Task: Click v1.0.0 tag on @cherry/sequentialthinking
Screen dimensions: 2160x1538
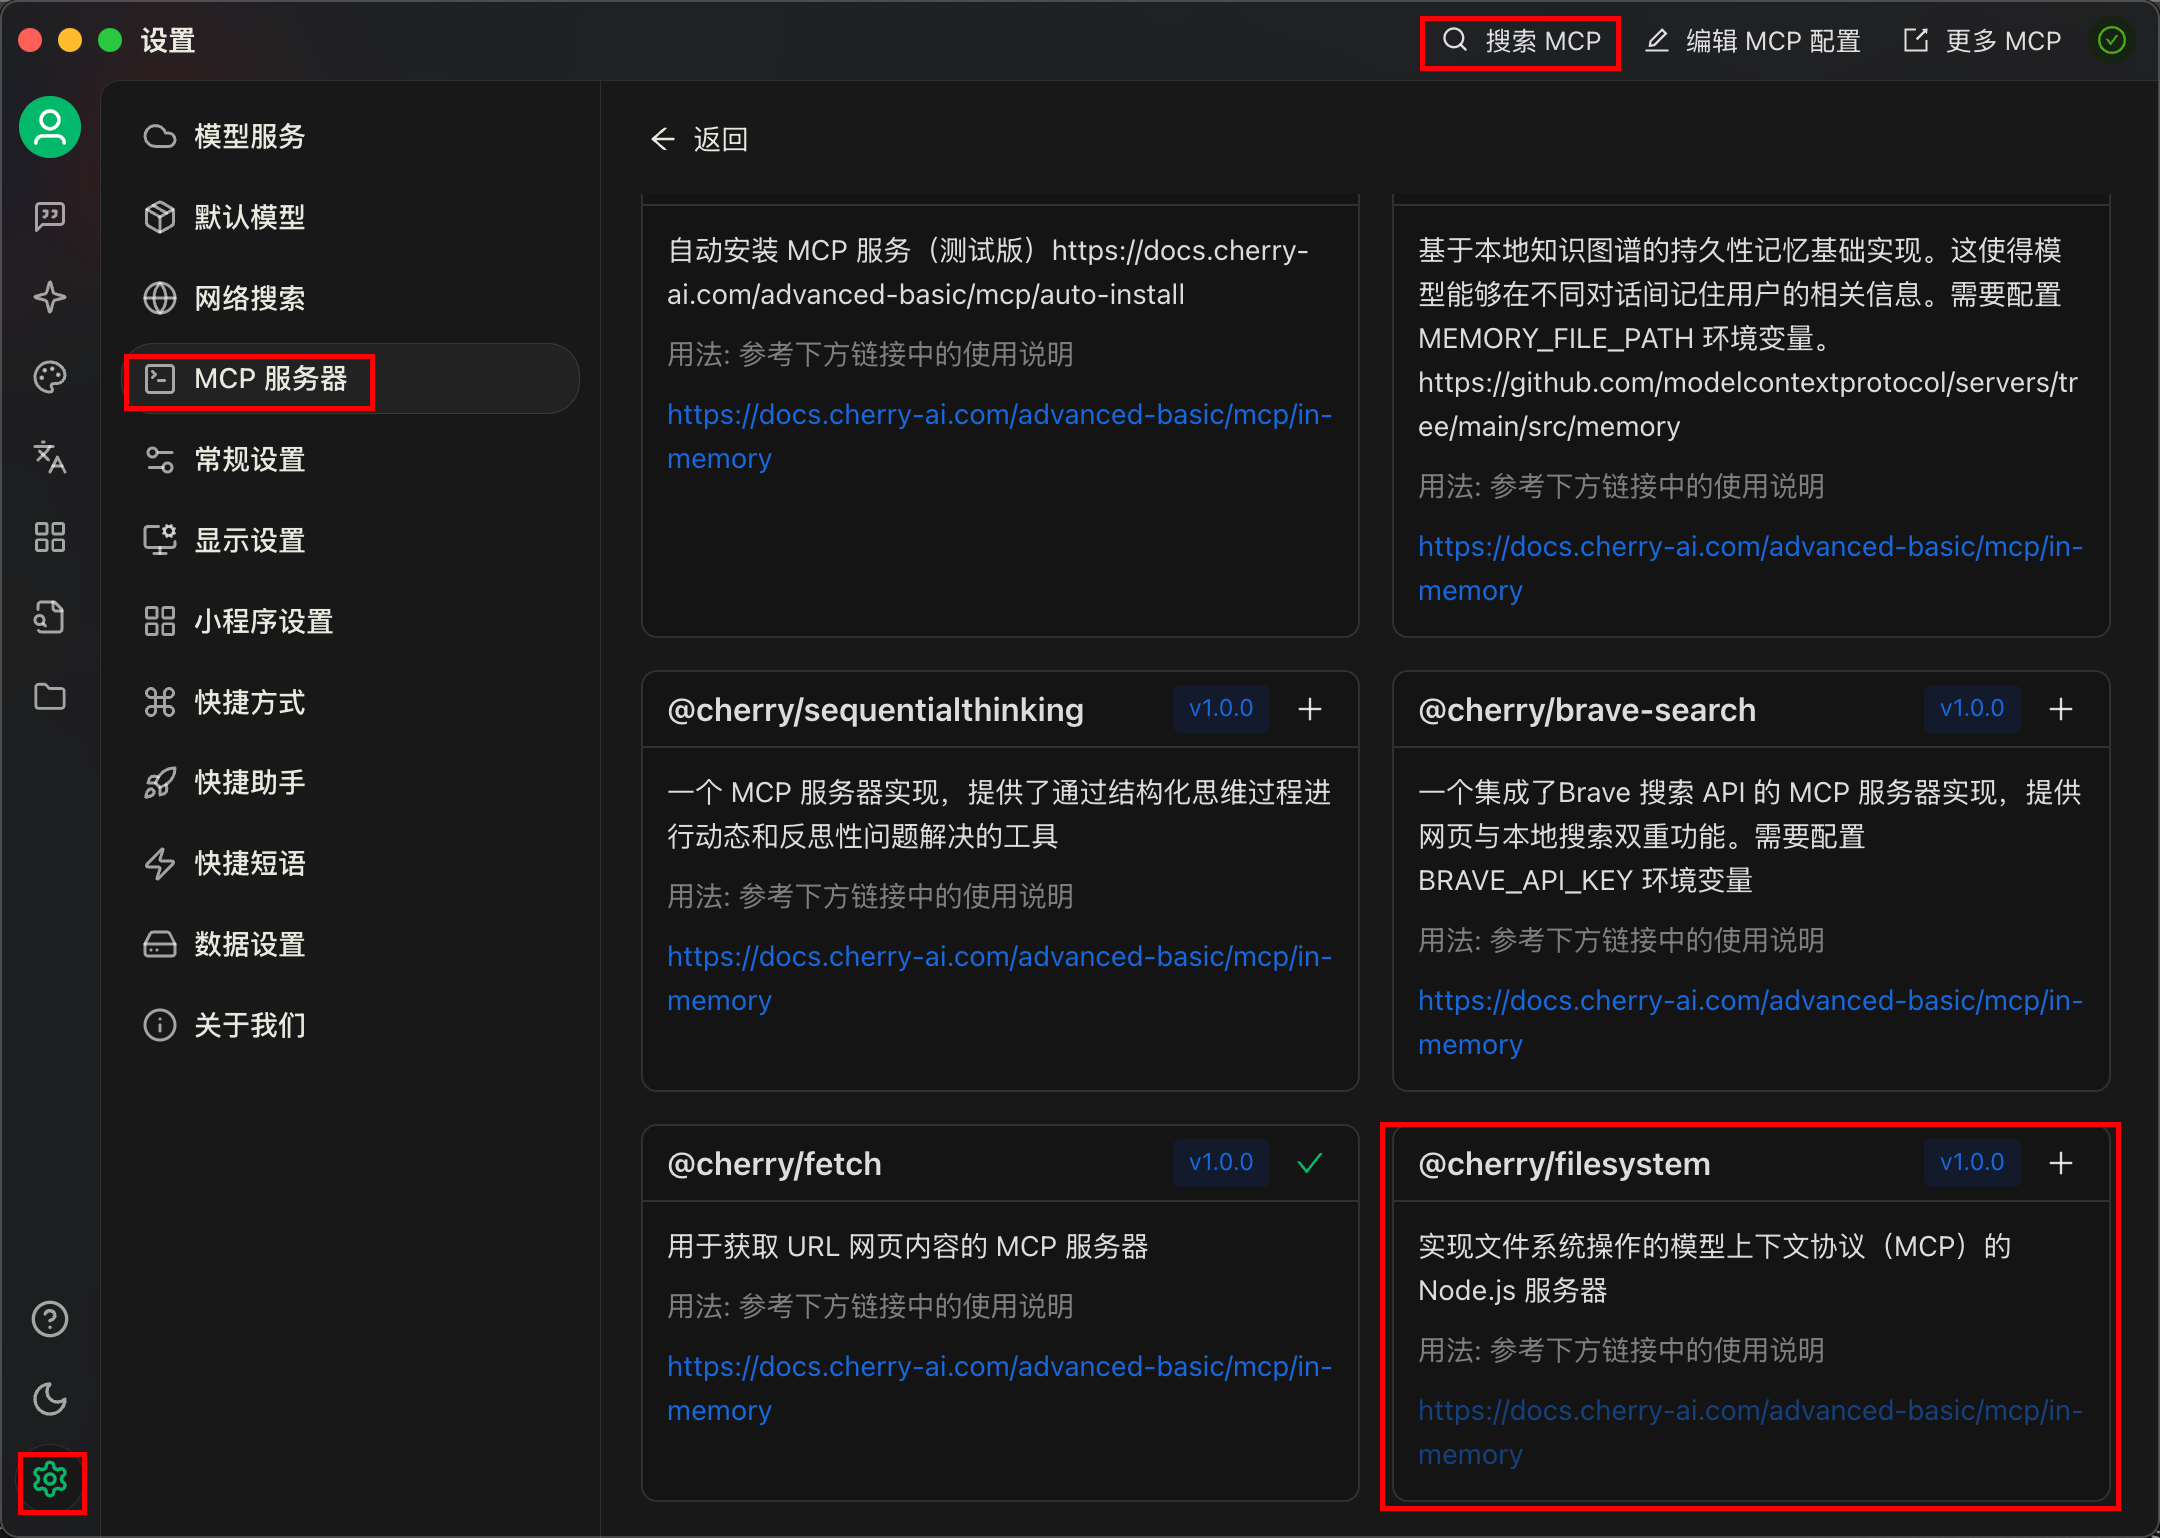Action: 1221,709
